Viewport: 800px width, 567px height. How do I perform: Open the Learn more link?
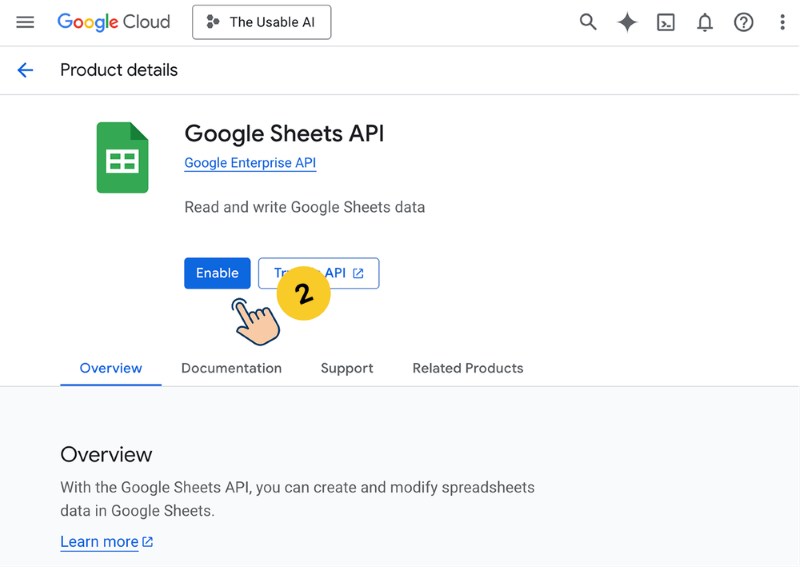click(x=99, y=541)
